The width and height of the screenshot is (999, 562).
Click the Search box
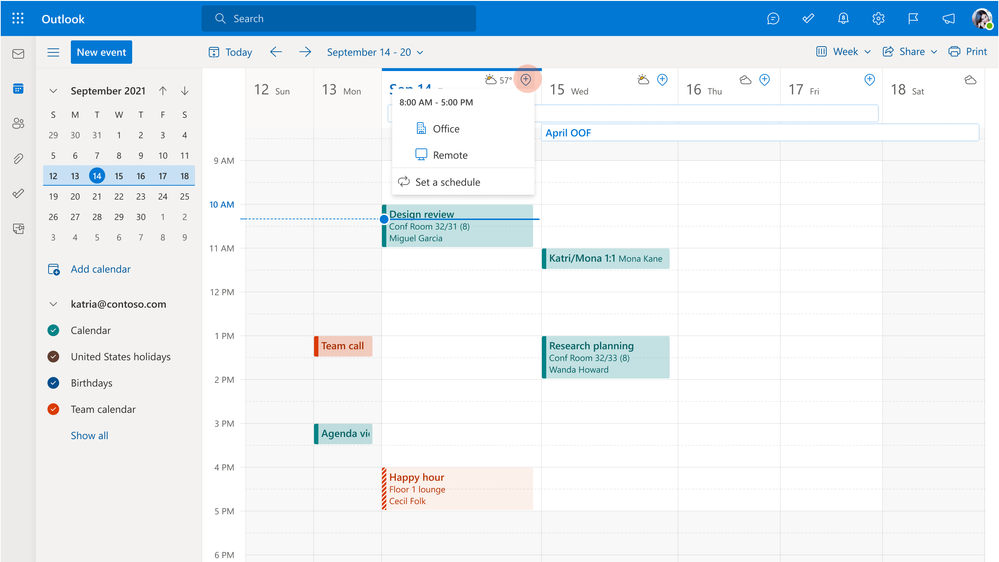point(338,18)
